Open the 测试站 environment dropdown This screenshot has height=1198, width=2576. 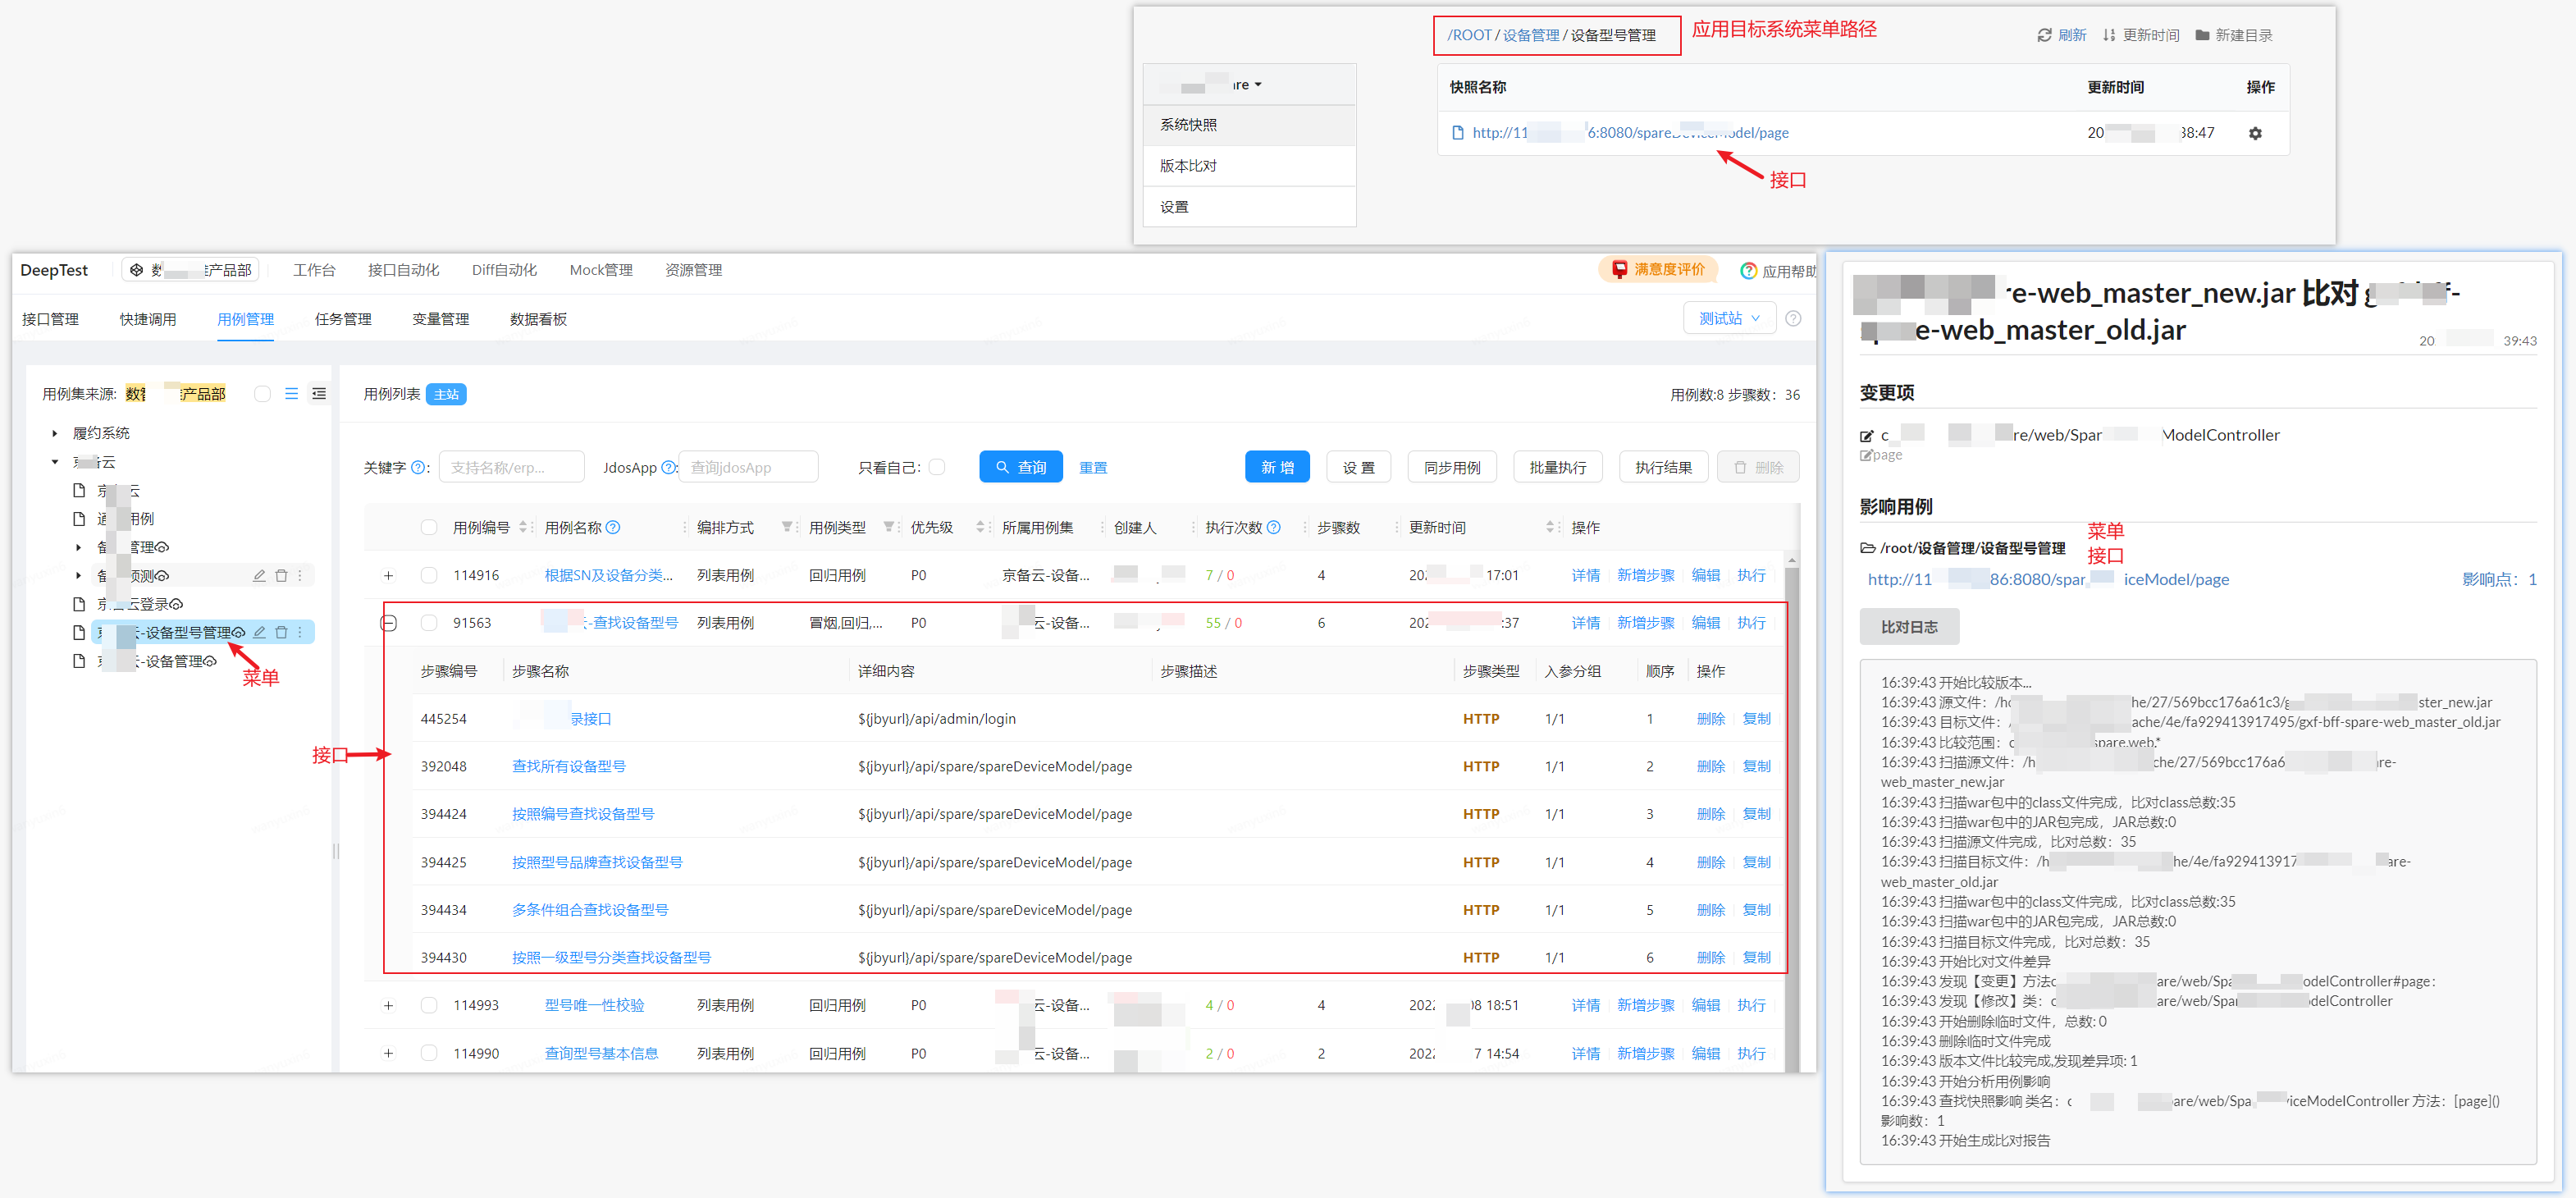[1729, 318]
